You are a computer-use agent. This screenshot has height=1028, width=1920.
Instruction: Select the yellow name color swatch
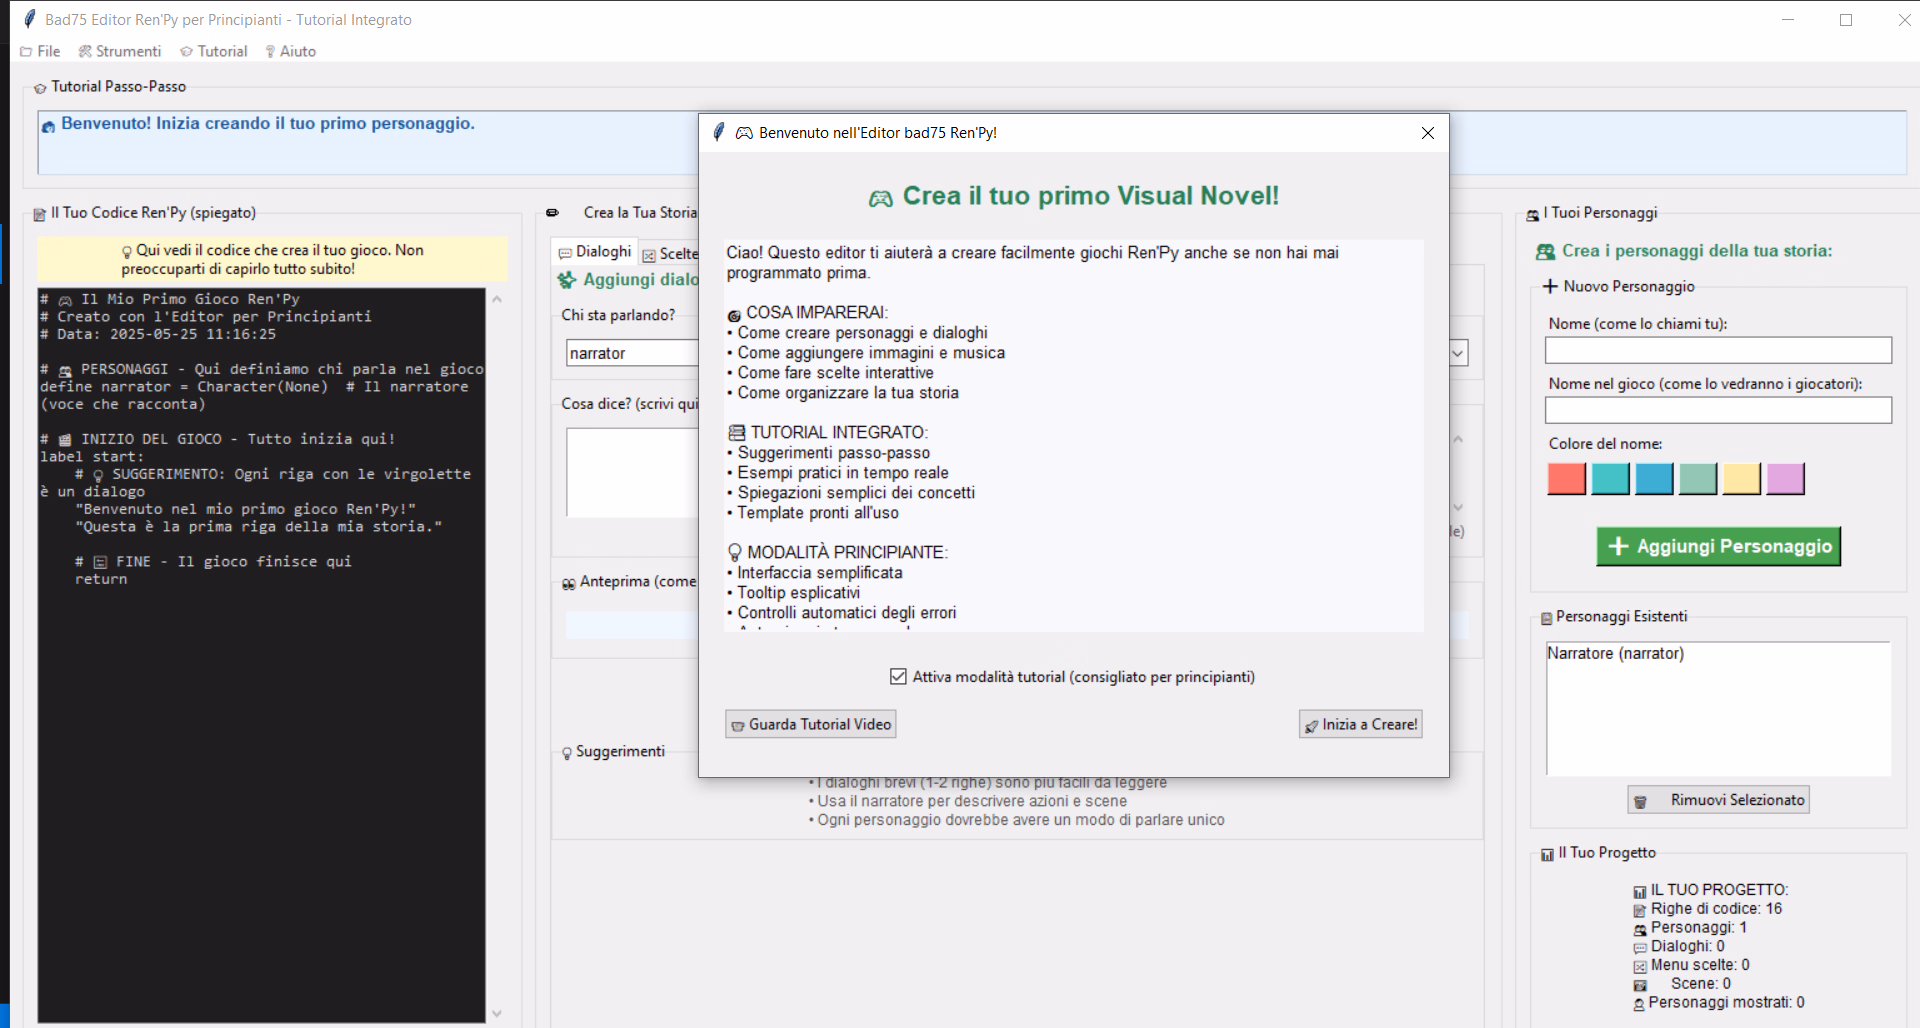click(1741, 479)
